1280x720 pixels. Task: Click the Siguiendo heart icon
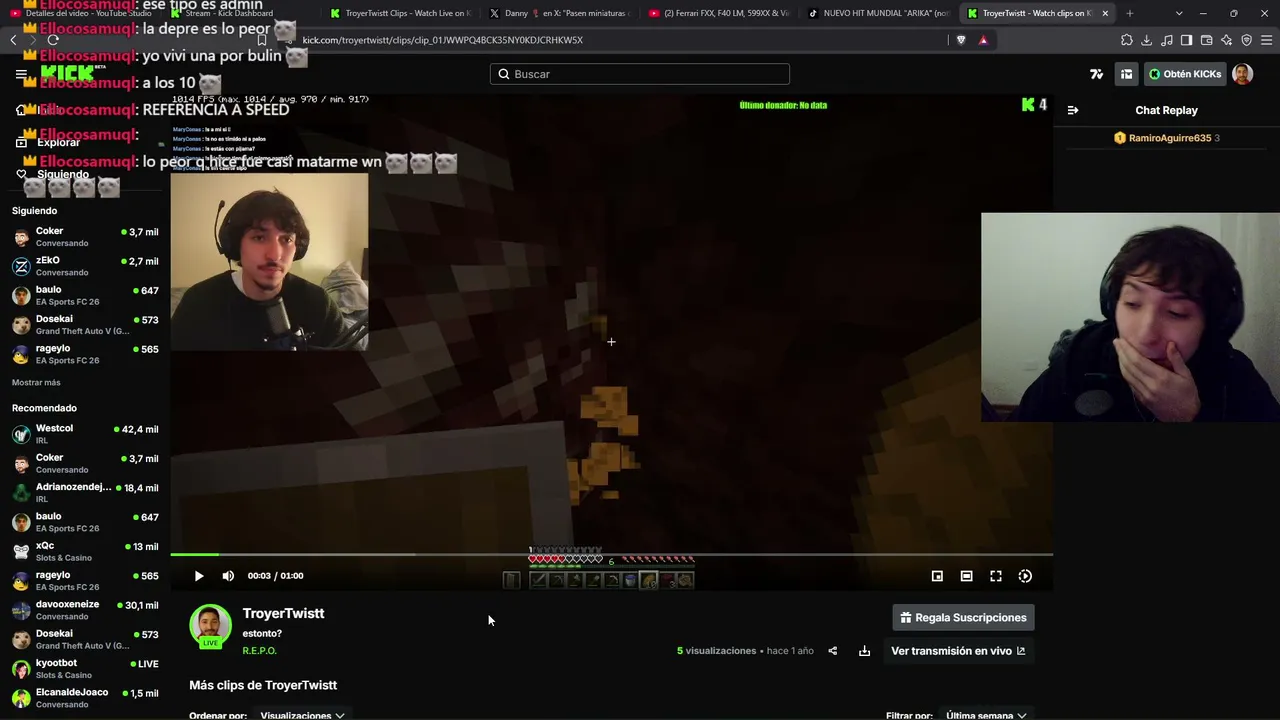(21, 174)
